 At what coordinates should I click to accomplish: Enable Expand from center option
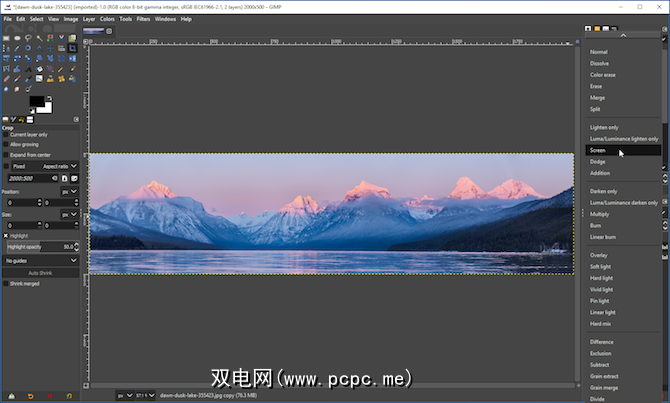point(5,155)
